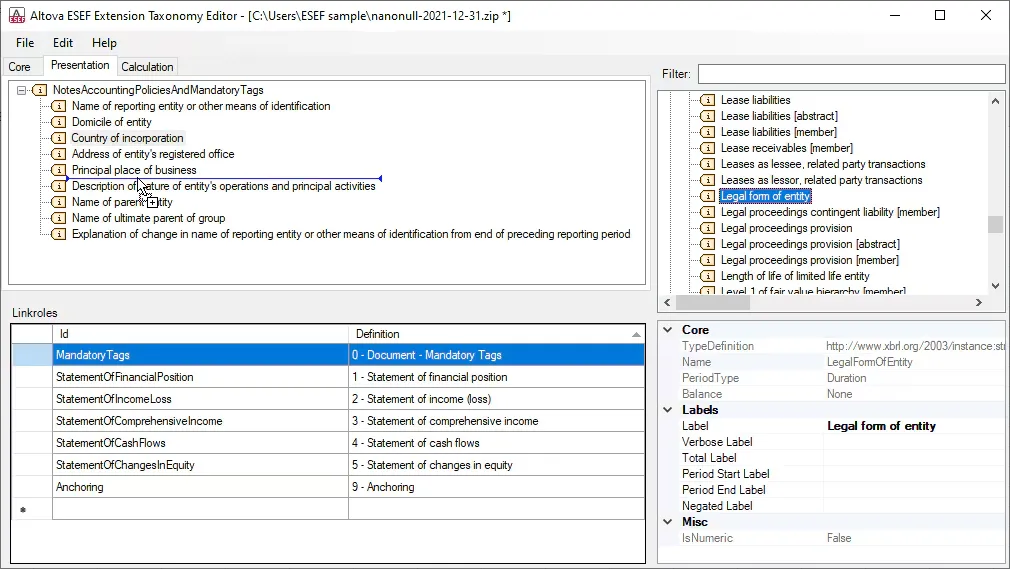Click the icon beside Legal form of entity
This screenshot has width=1010, height=569.
(x=707, y=196)
